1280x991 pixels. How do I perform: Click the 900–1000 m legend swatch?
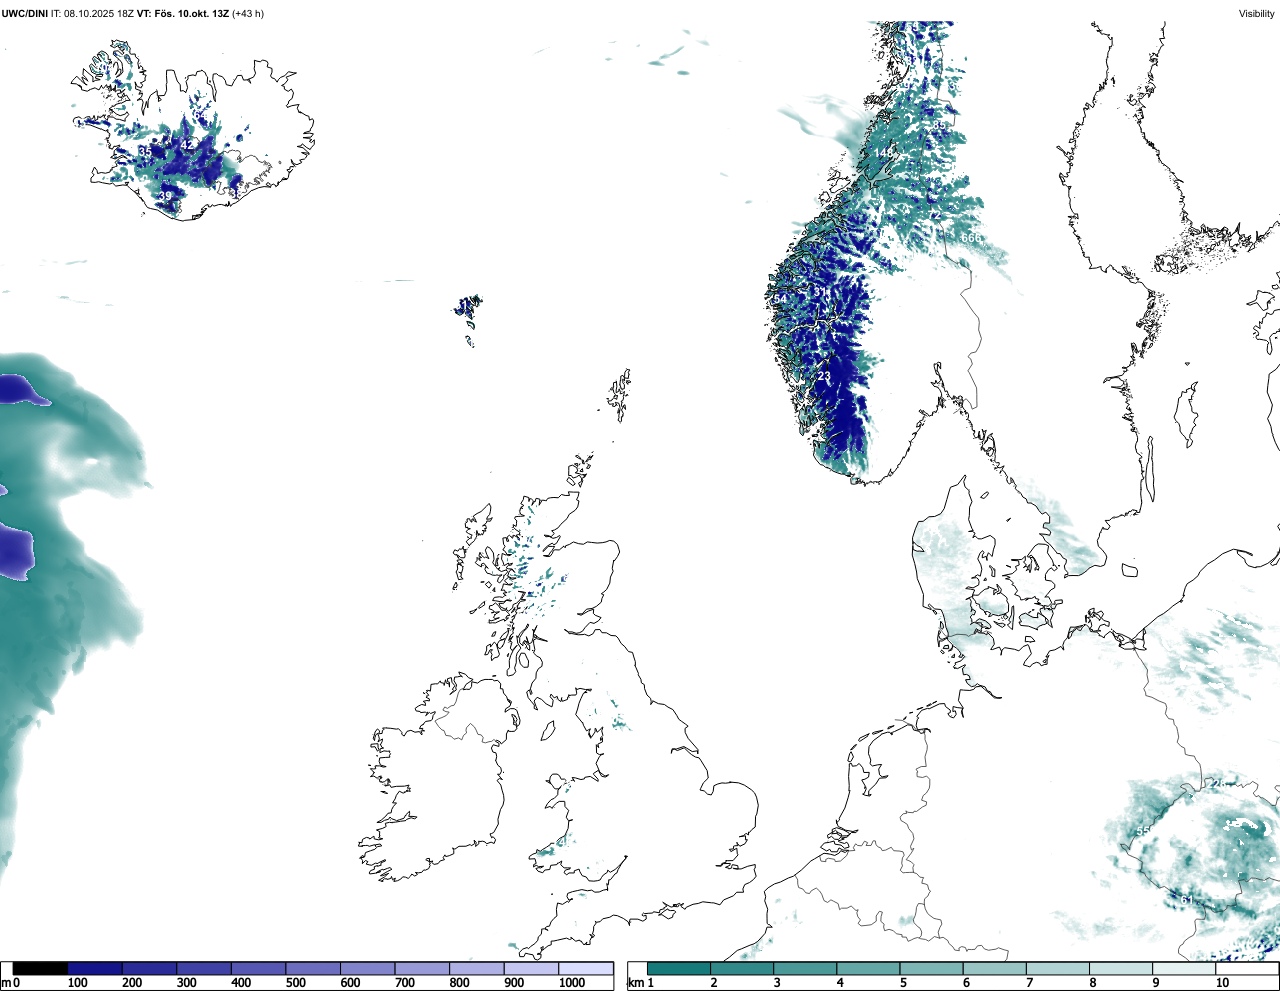pos(531,968)
